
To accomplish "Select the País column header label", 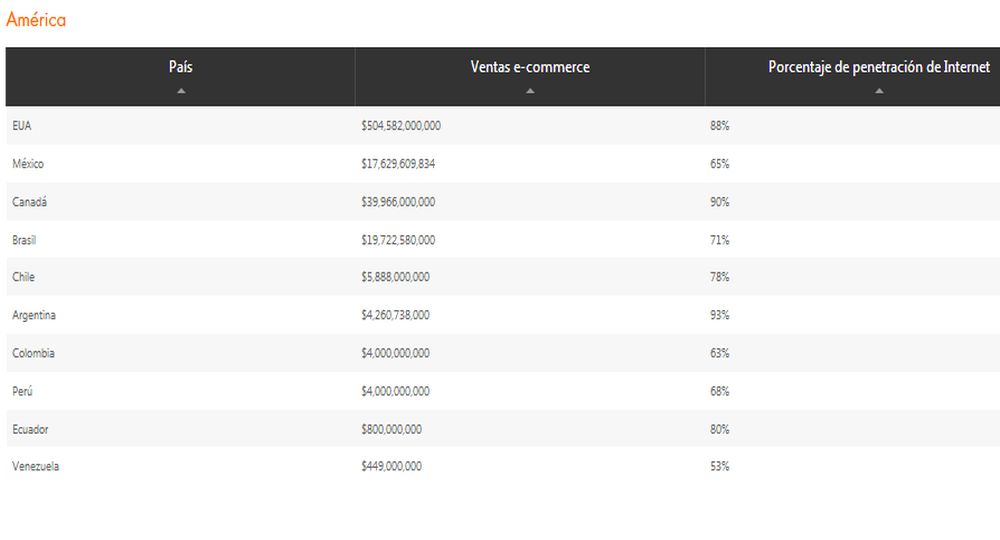I will pyautogui.click(x=181, y=67).
